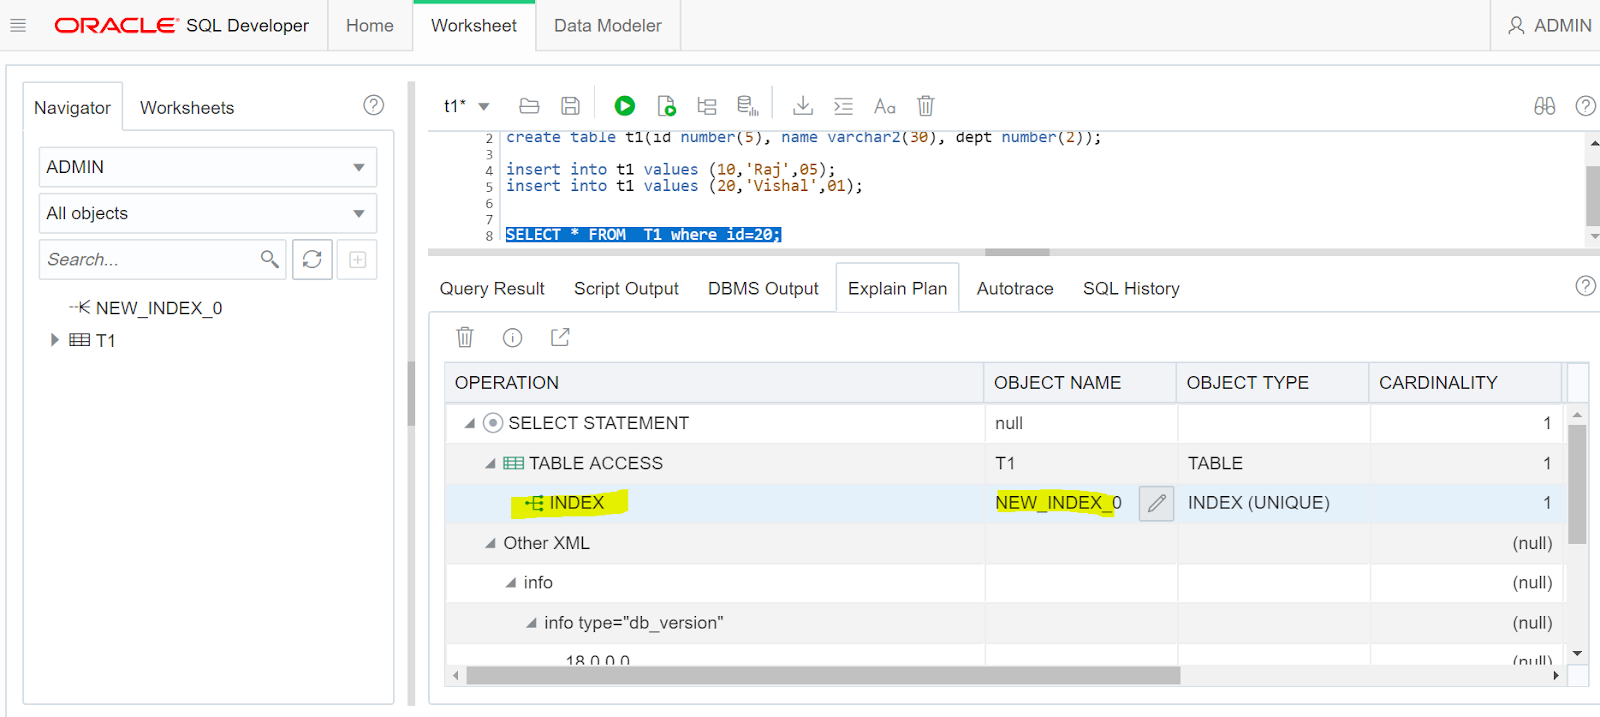The image size is (1600, 717).
Task: Run script icon in the worksheet toolbar
Action: 666,106
